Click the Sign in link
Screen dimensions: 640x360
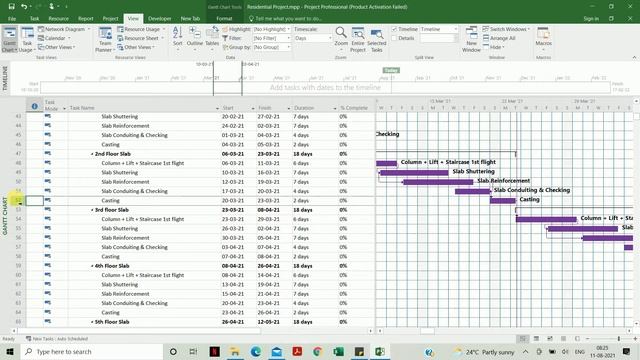point(591,19)
